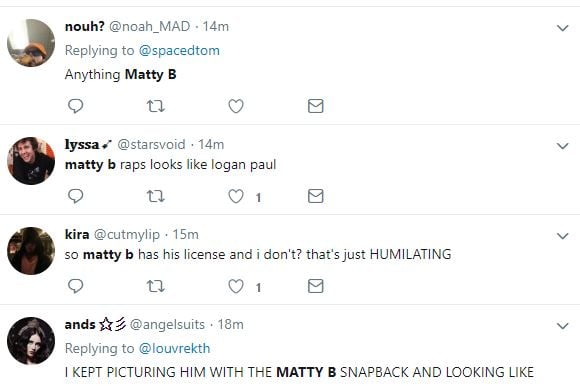The height and width of the screenshot is (386, 580).
Task: Reply to noah_MAD's Anything Matty B tweet
Action: click(75, 106)
